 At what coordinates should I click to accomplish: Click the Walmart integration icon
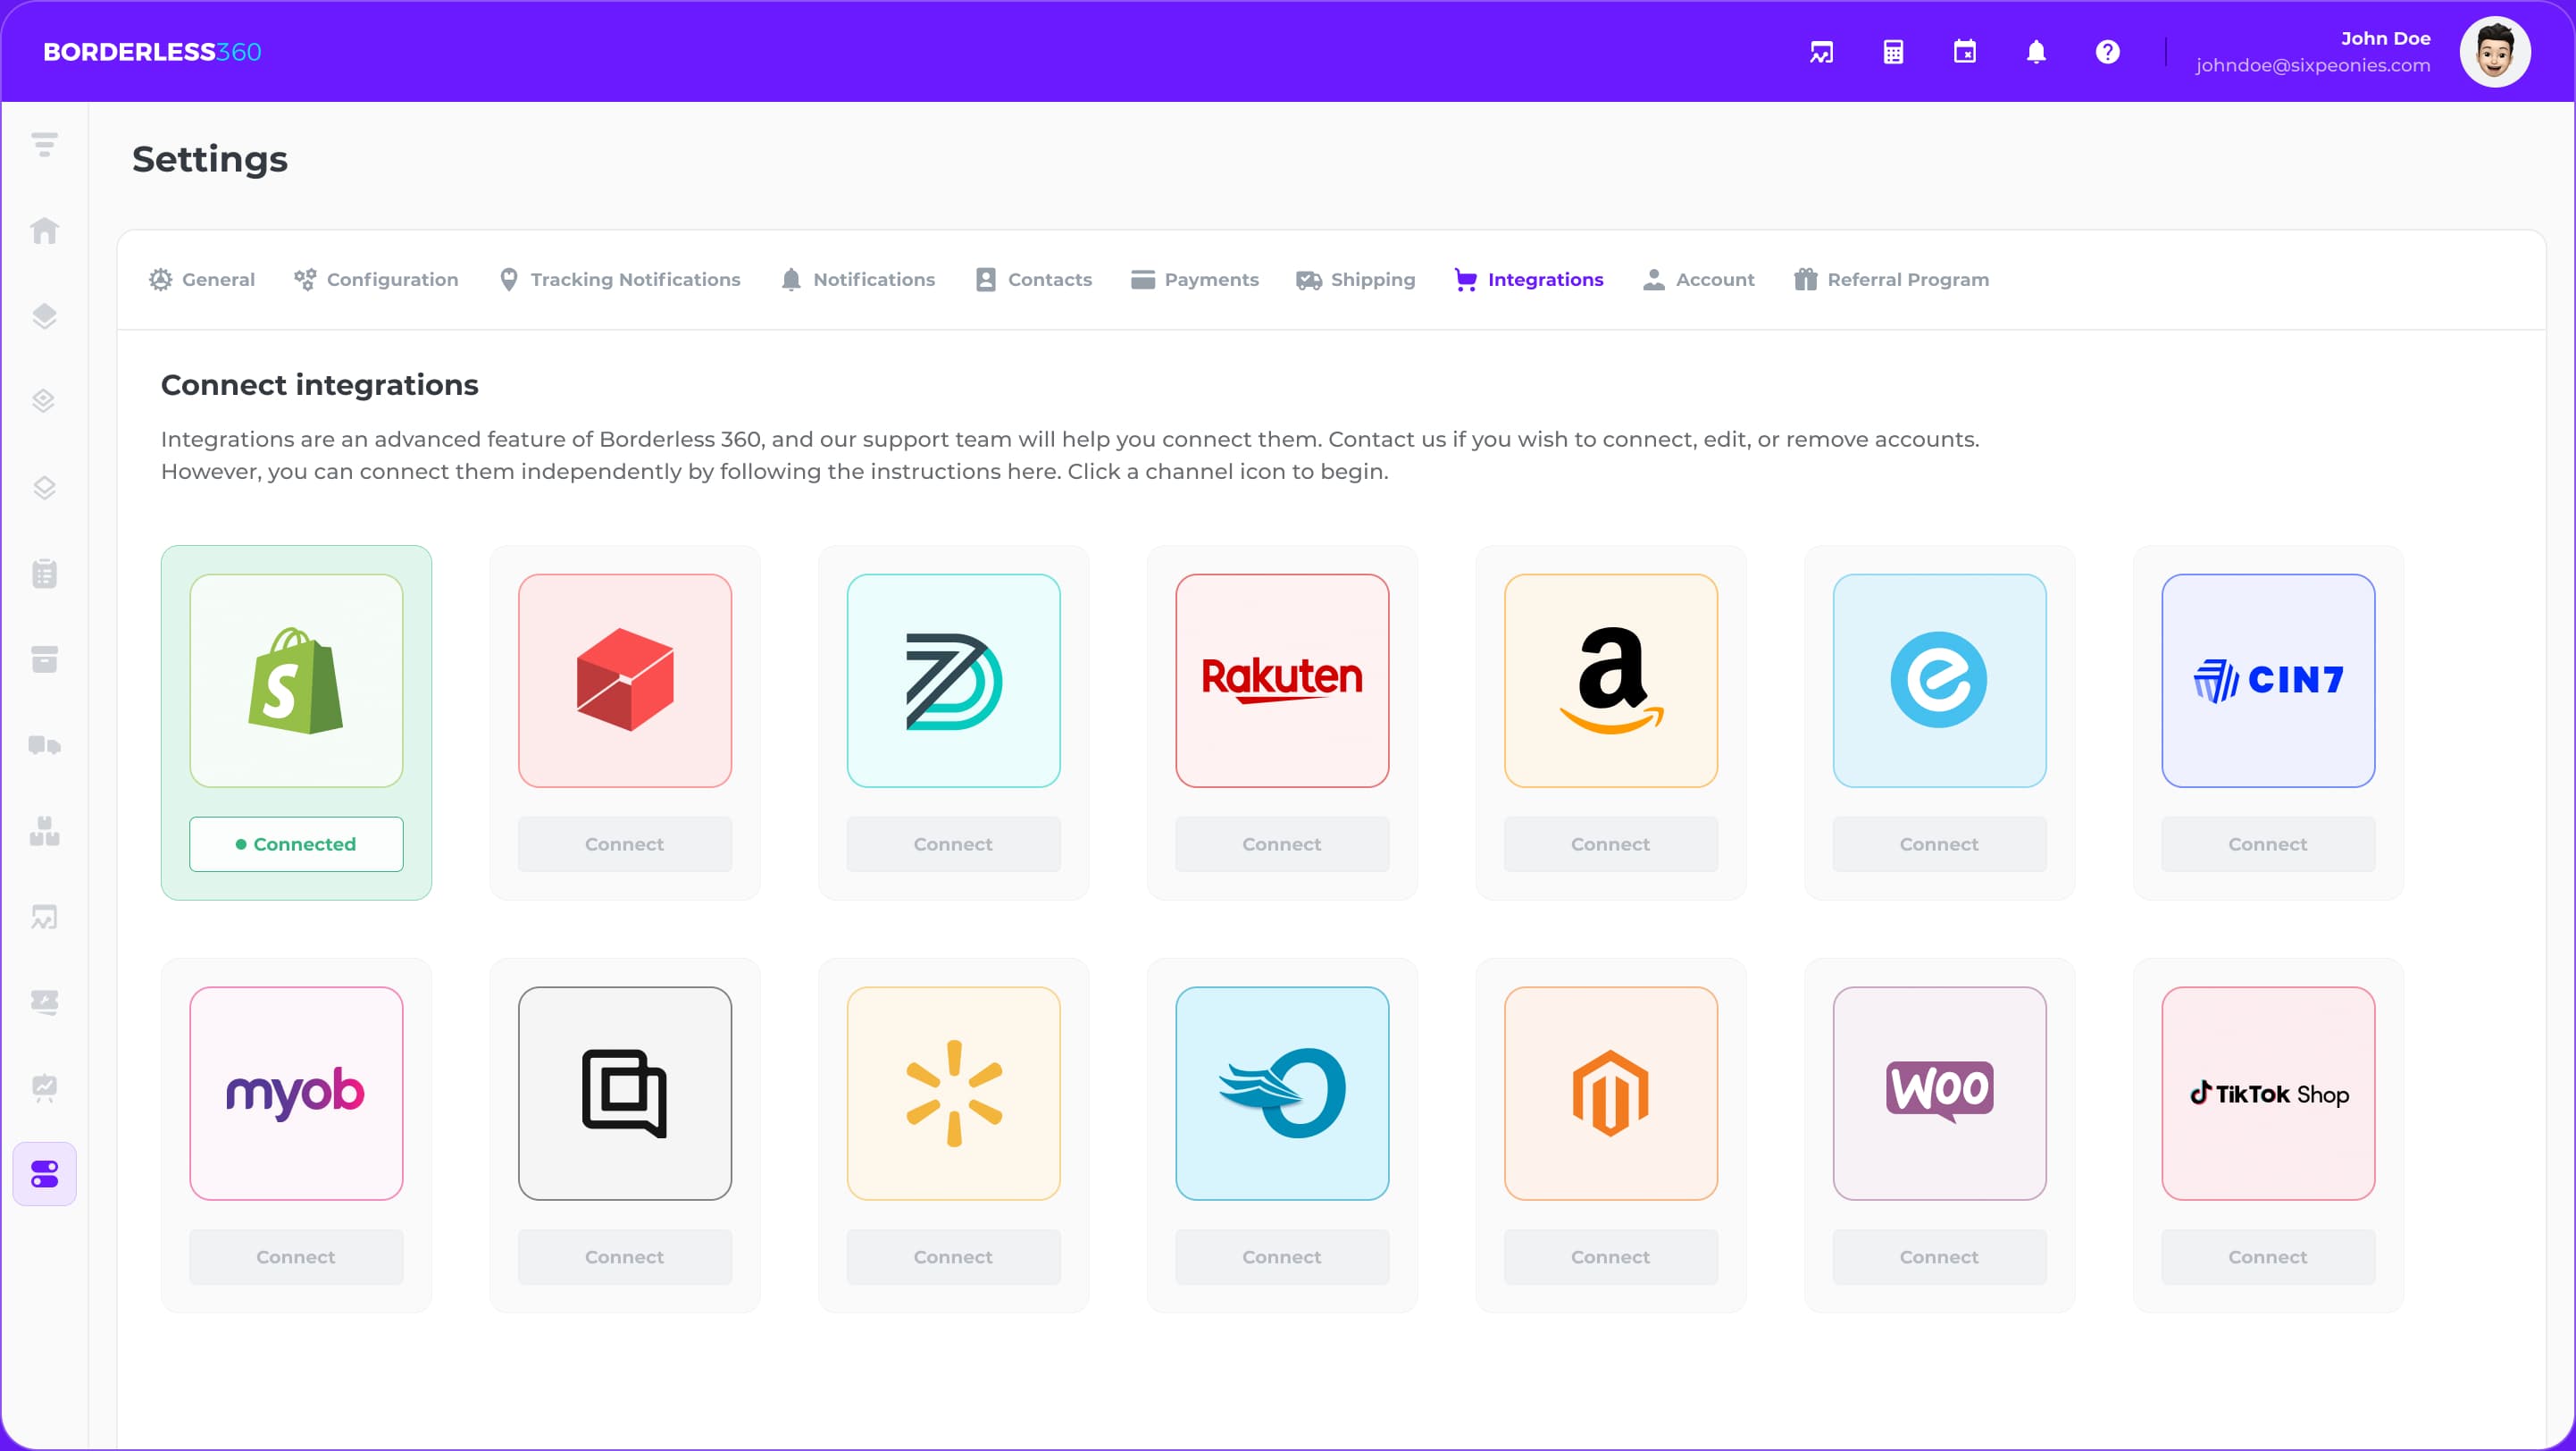(x=952, y=1092)
